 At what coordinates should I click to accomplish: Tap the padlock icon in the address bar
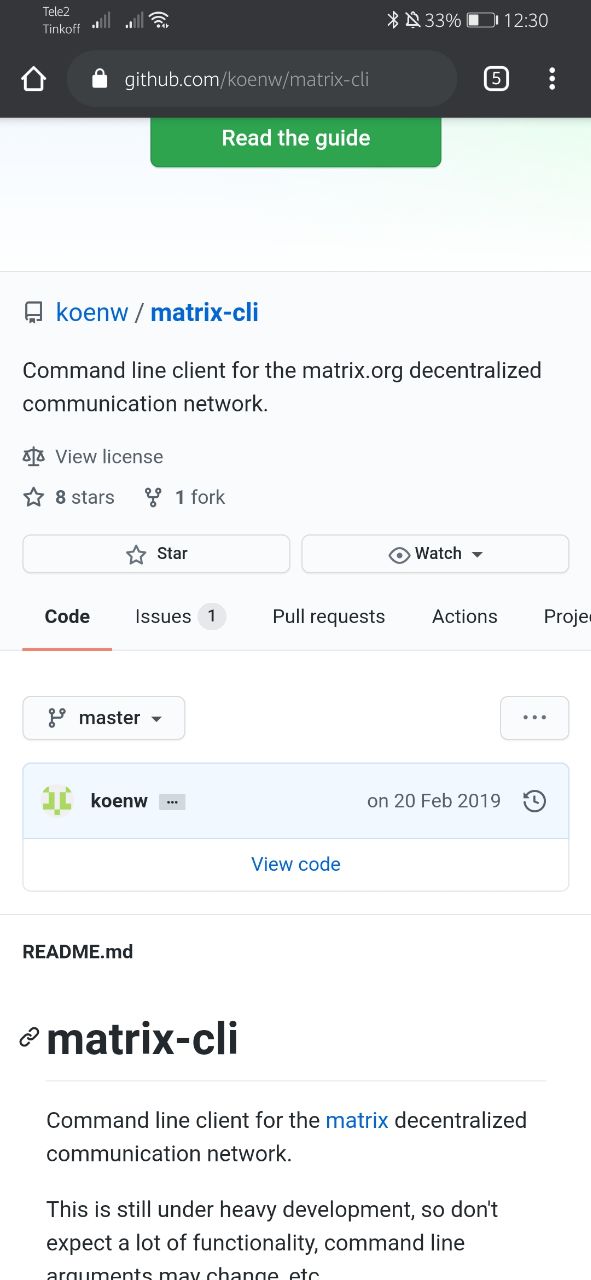pyautogui.click(x=99, y=79)
